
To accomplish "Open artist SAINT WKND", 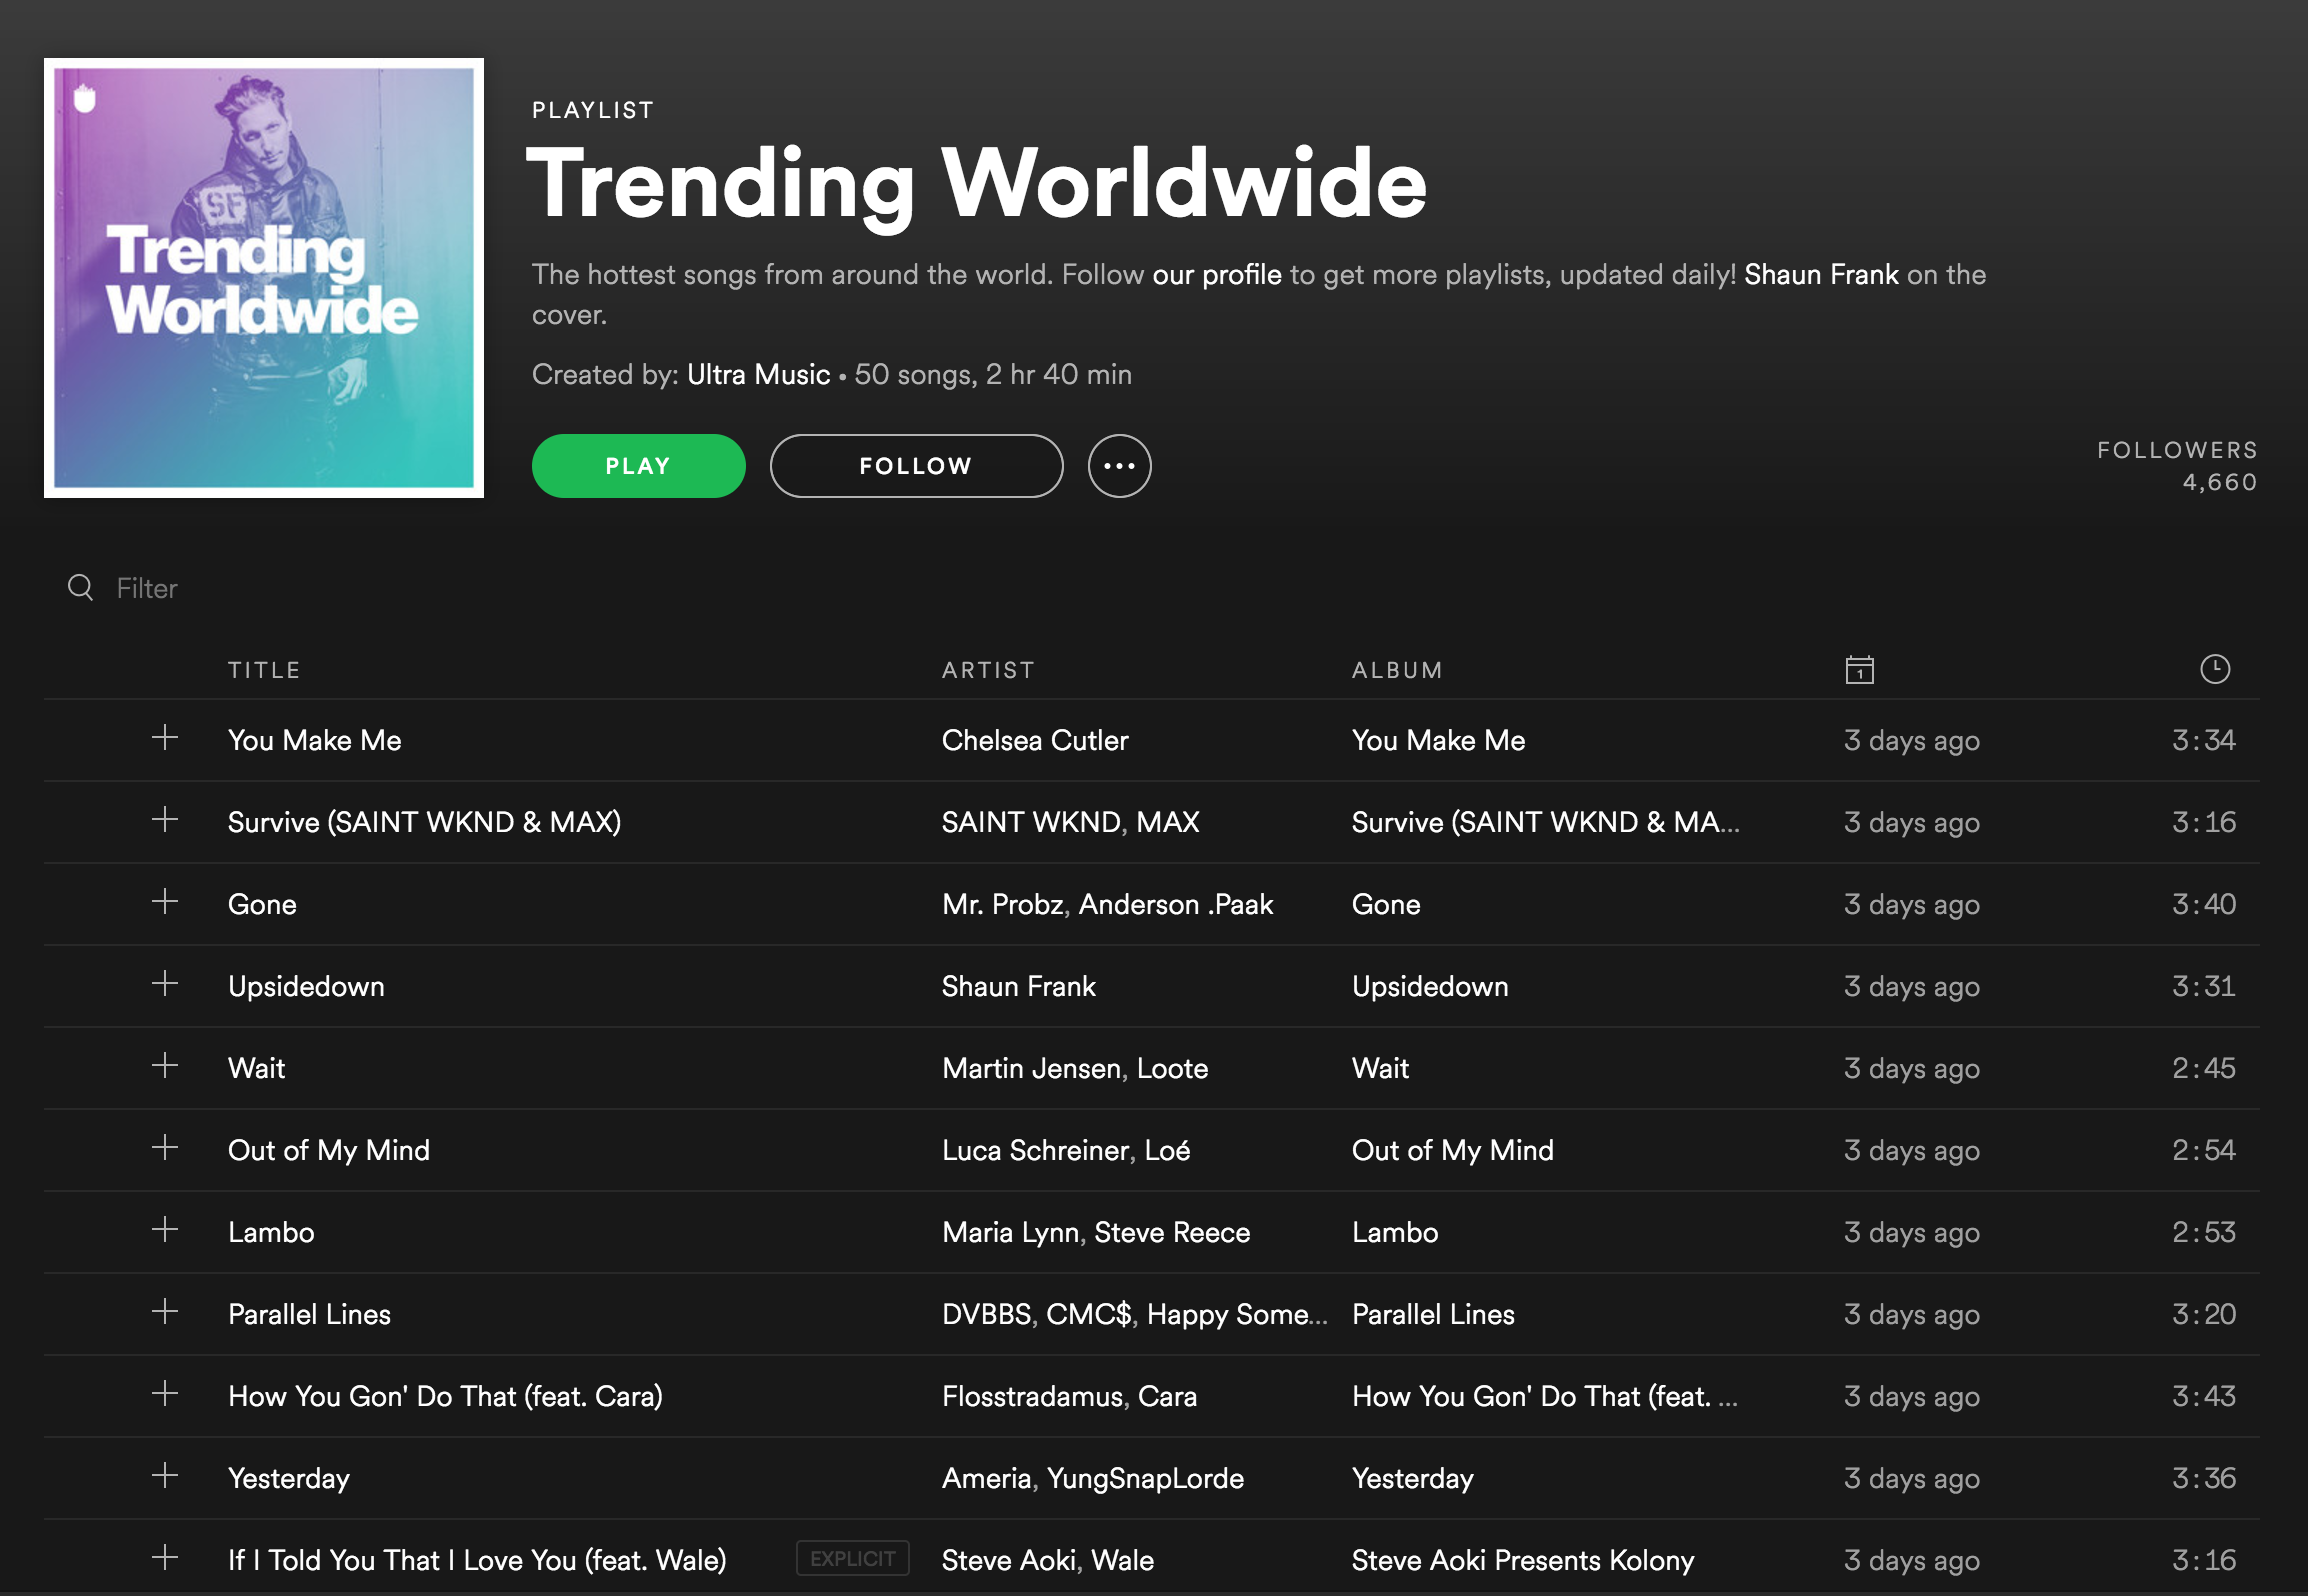I will coord(1031,823).
